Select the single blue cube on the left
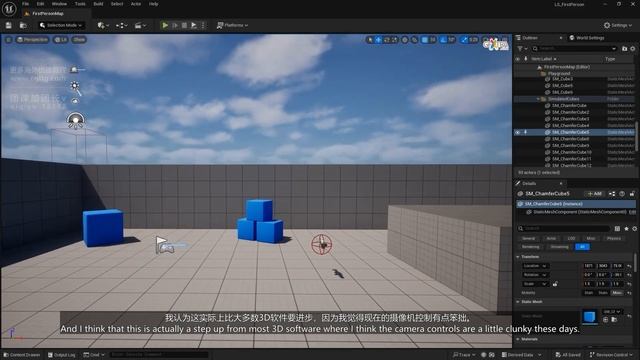640x360 pixels. [x=103, y=228]
